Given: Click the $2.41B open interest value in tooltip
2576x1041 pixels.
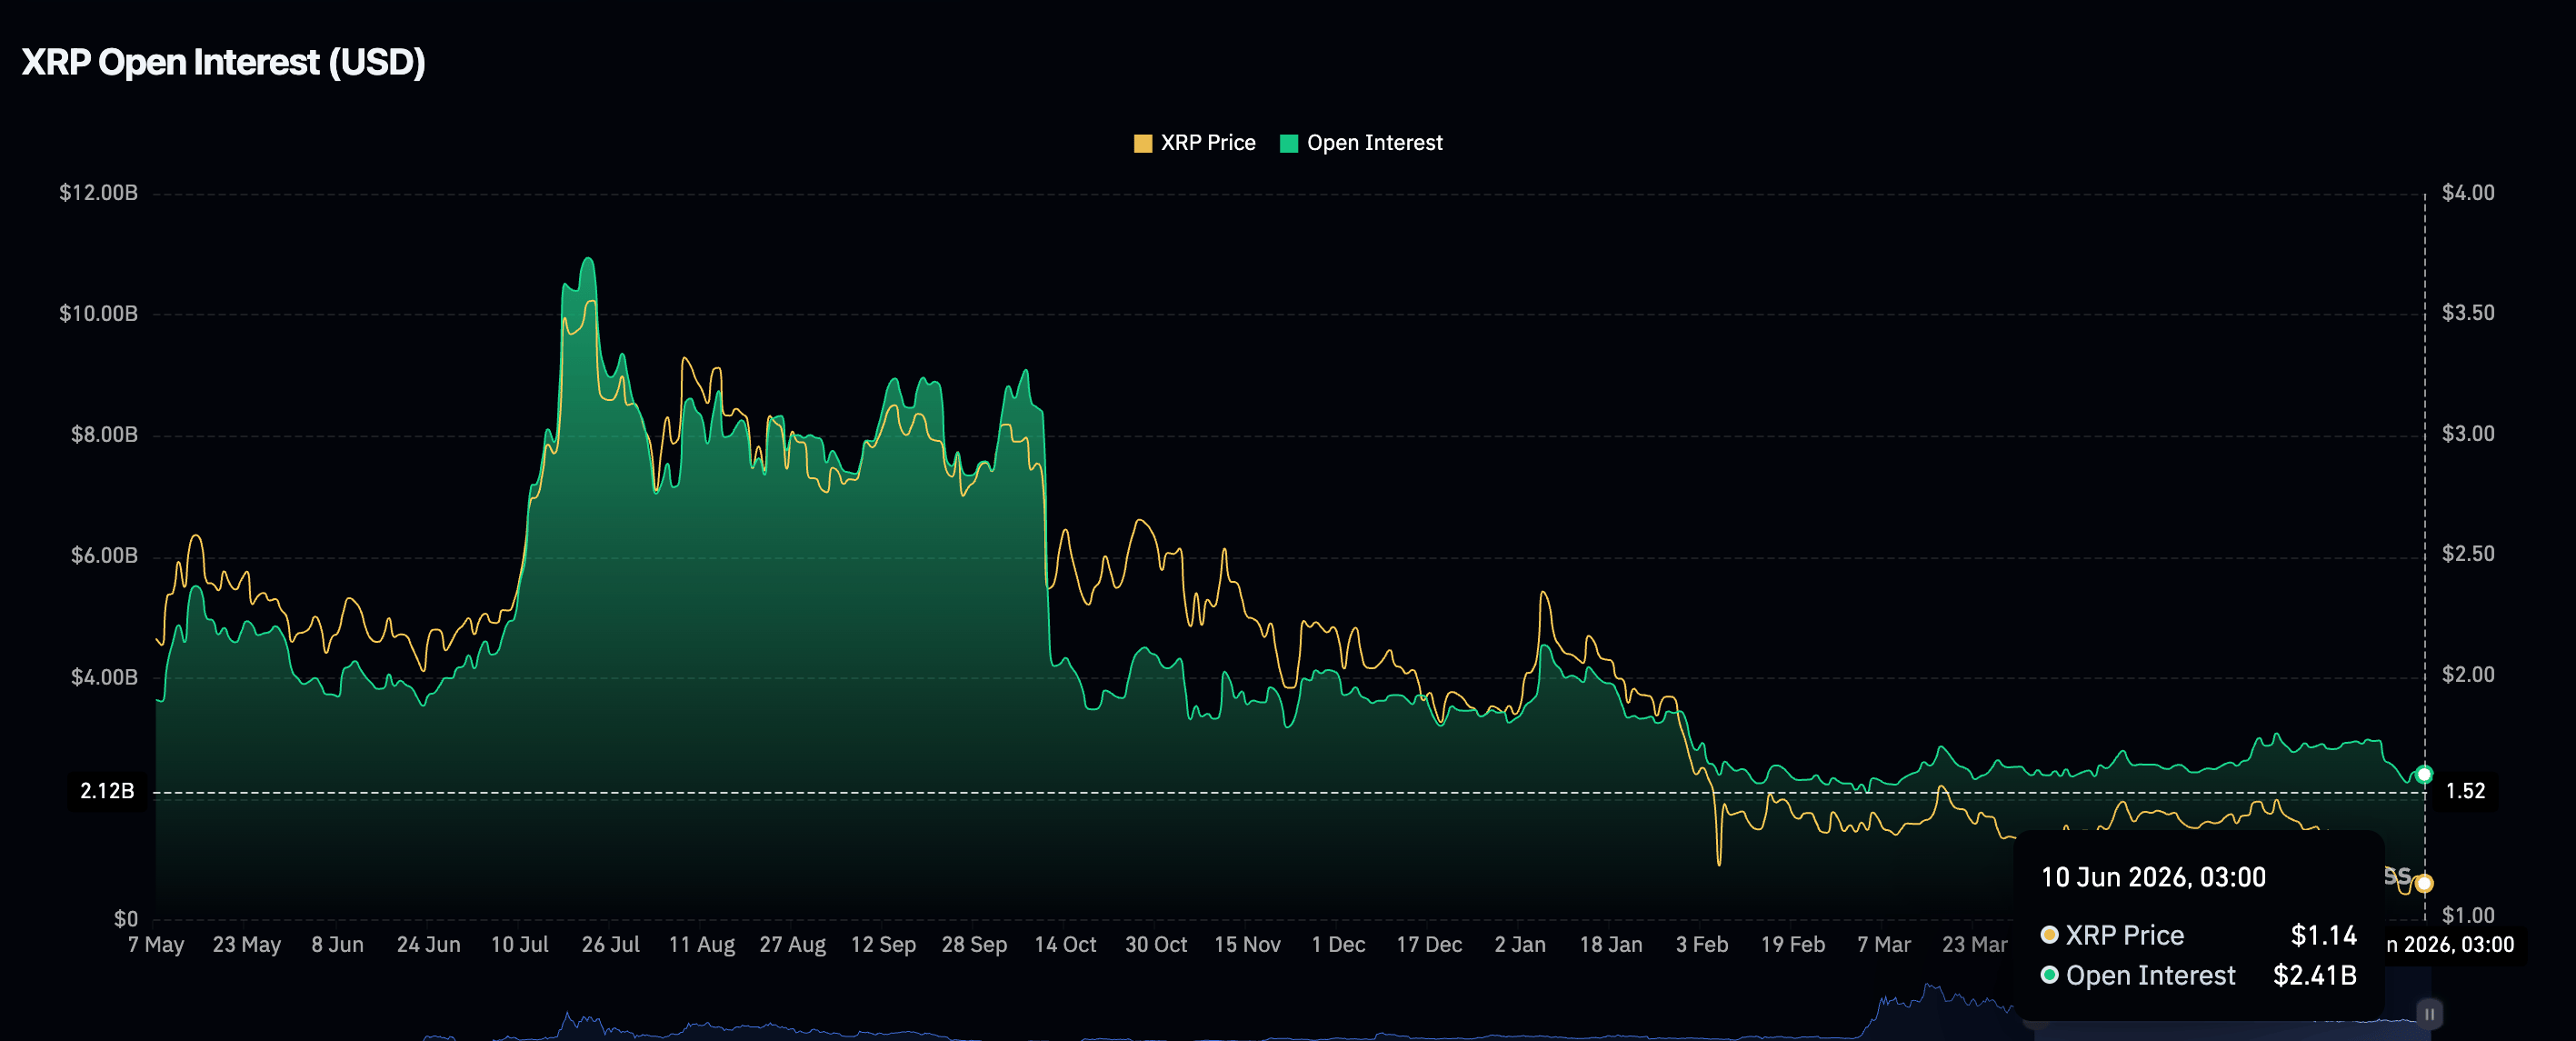Looking at the screenshot, I should pos(2315,975).
